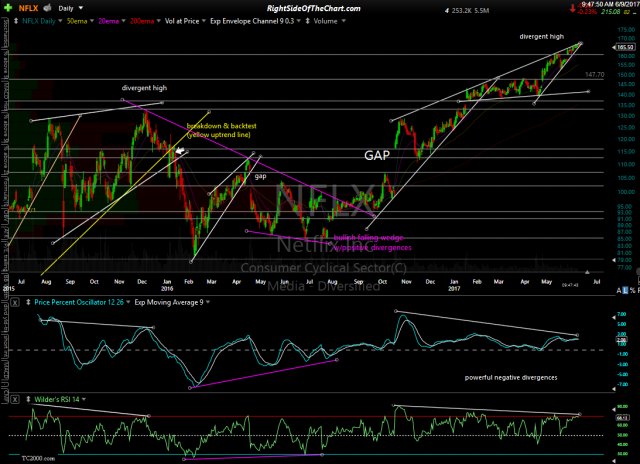640x464 pixels.
Task: Click the RightSideOfTheChart.com link
Action: [313, 8]
